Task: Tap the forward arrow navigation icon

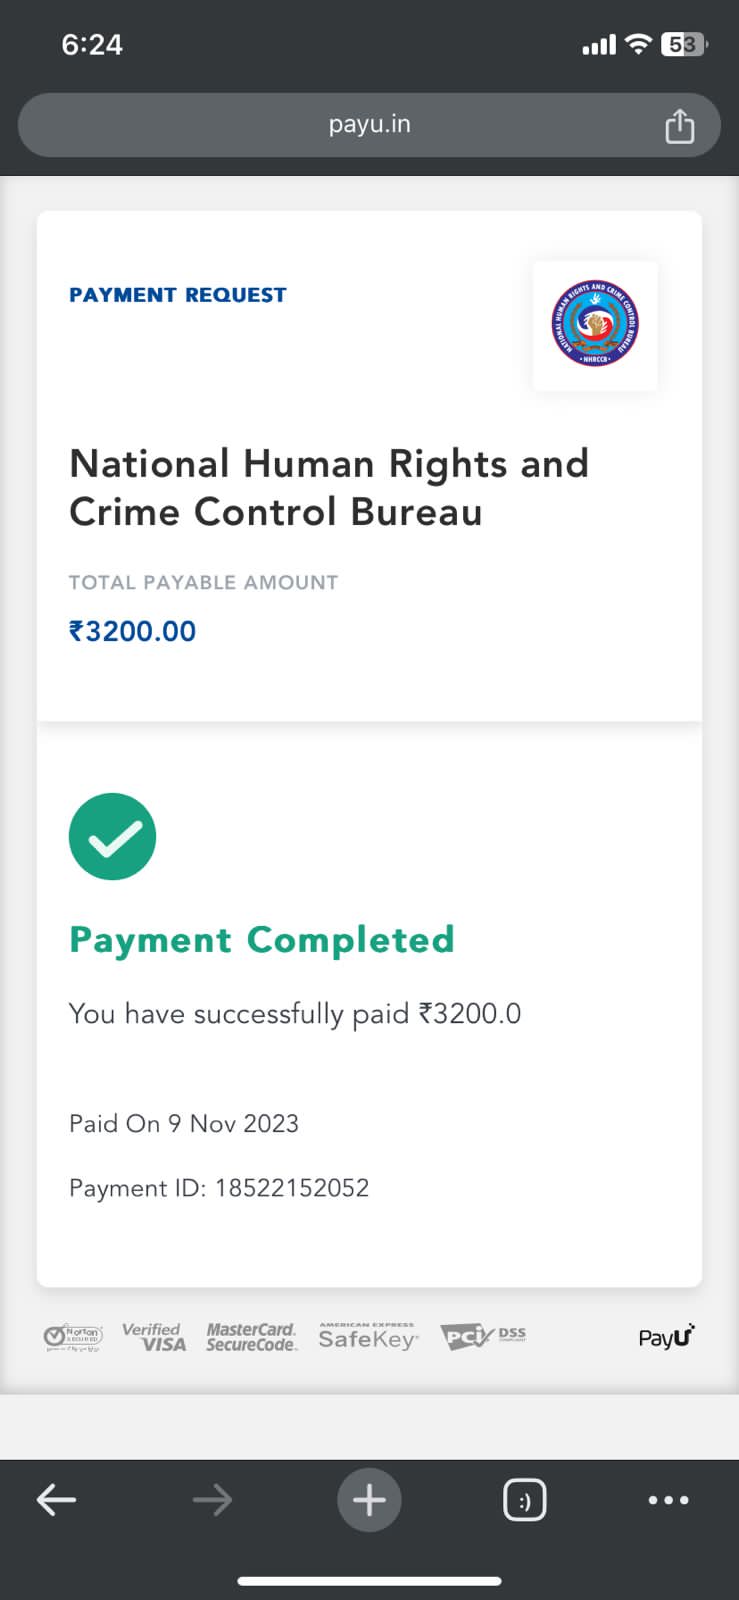Action: pyautogui.click(x=212, y=1499)
